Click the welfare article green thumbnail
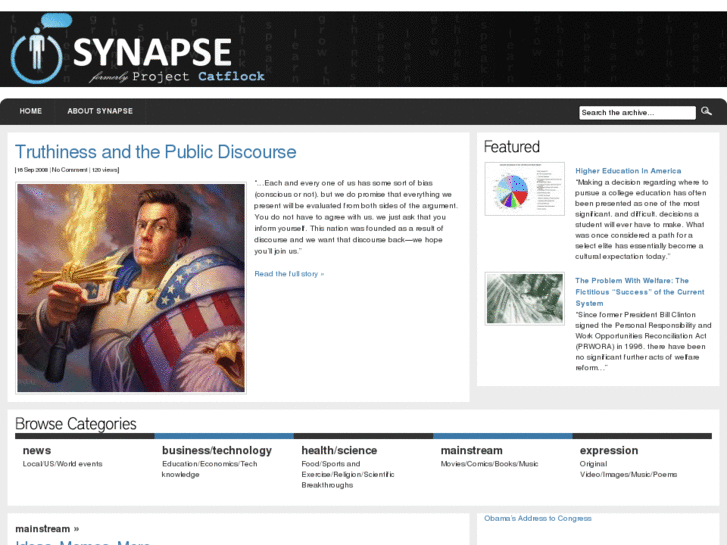 click(x=524, y=299)
